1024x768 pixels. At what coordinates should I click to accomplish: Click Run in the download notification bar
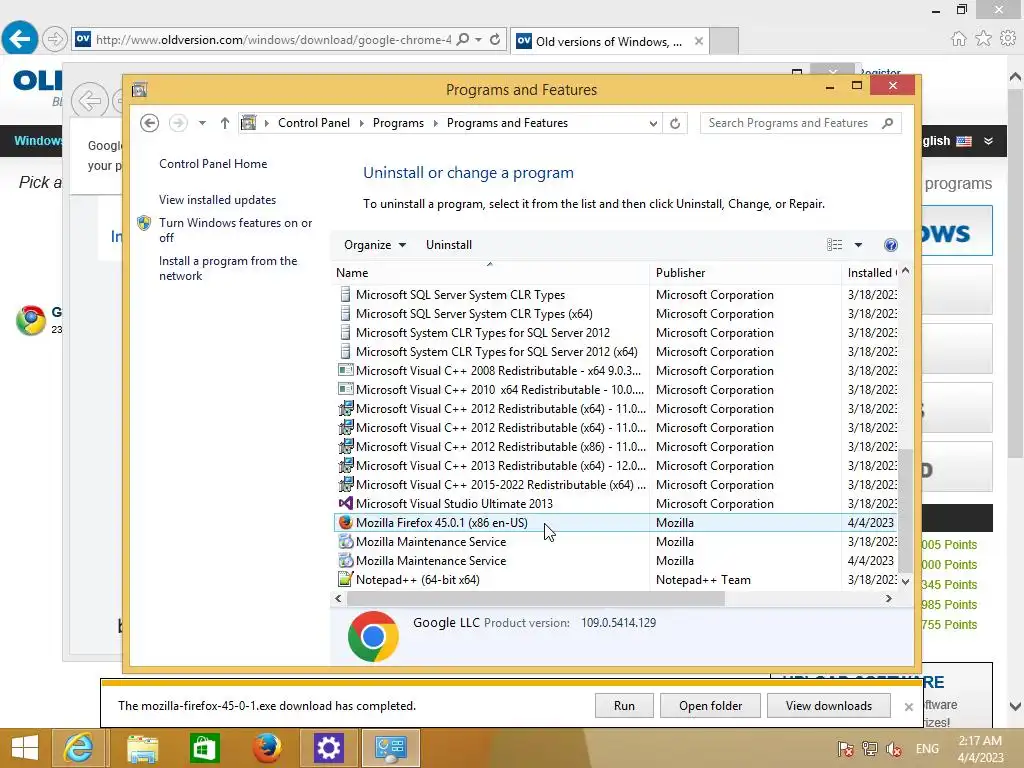point(624,705)
